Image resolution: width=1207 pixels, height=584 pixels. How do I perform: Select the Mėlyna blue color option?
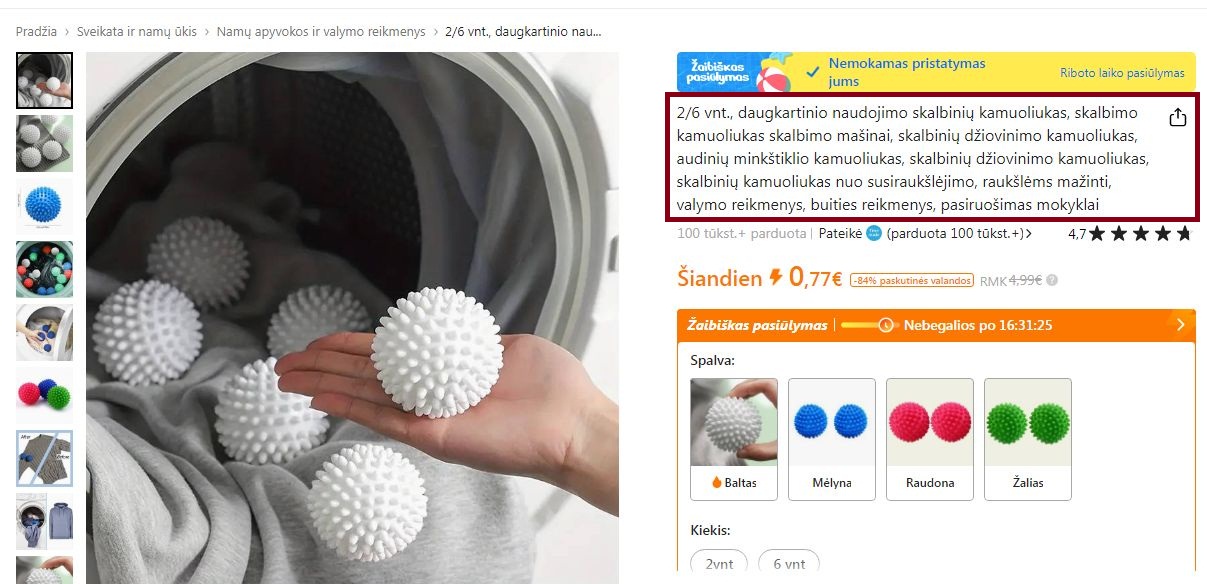[x=831, y=439]
